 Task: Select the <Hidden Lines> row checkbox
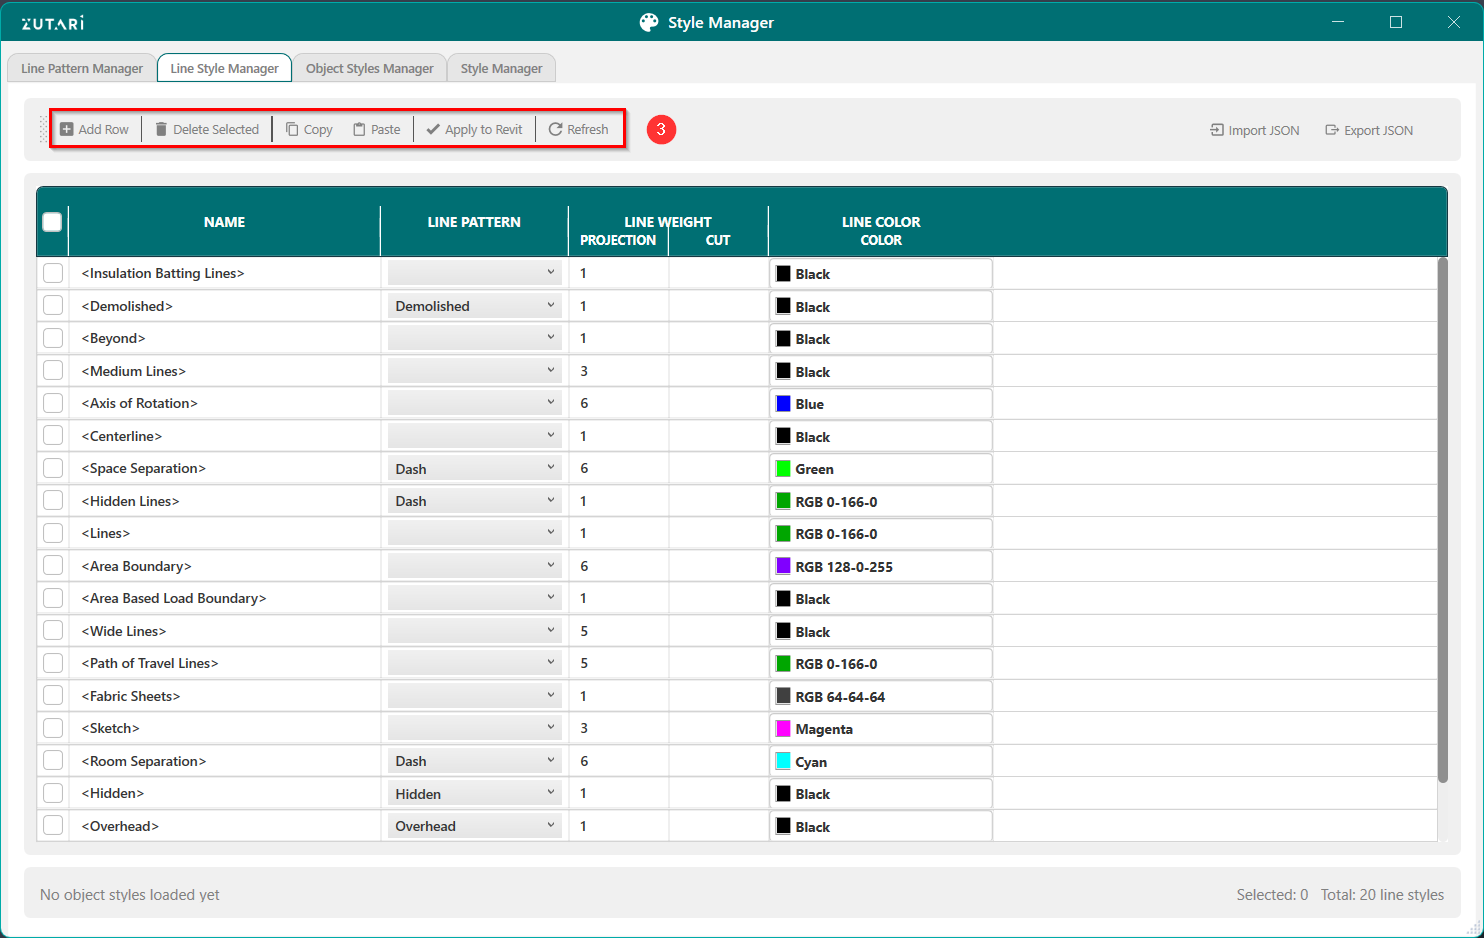[53, 501]
